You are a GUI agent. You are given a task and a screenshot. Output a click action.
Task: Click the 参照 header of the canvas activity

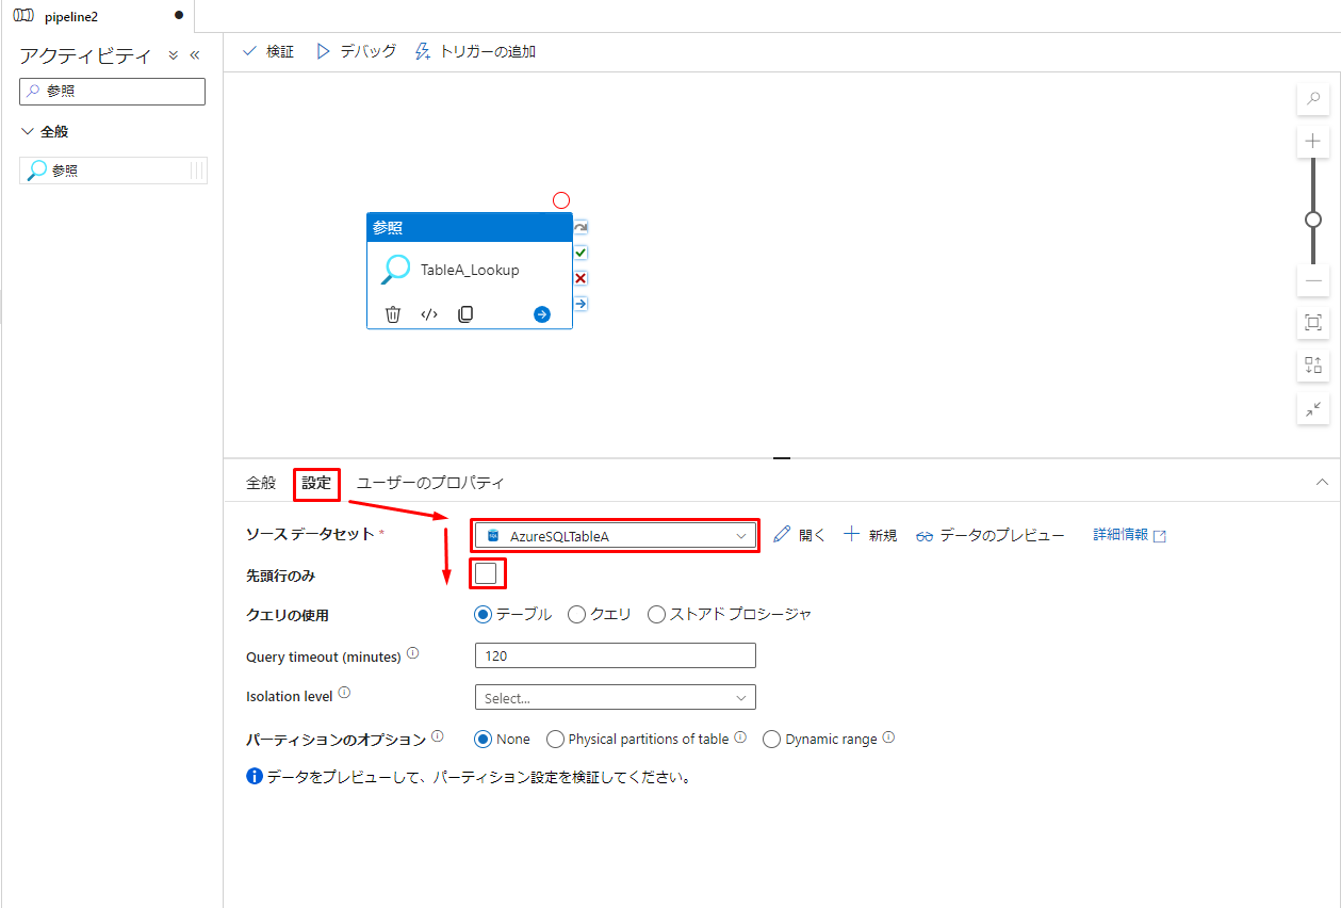coord(469,227)
